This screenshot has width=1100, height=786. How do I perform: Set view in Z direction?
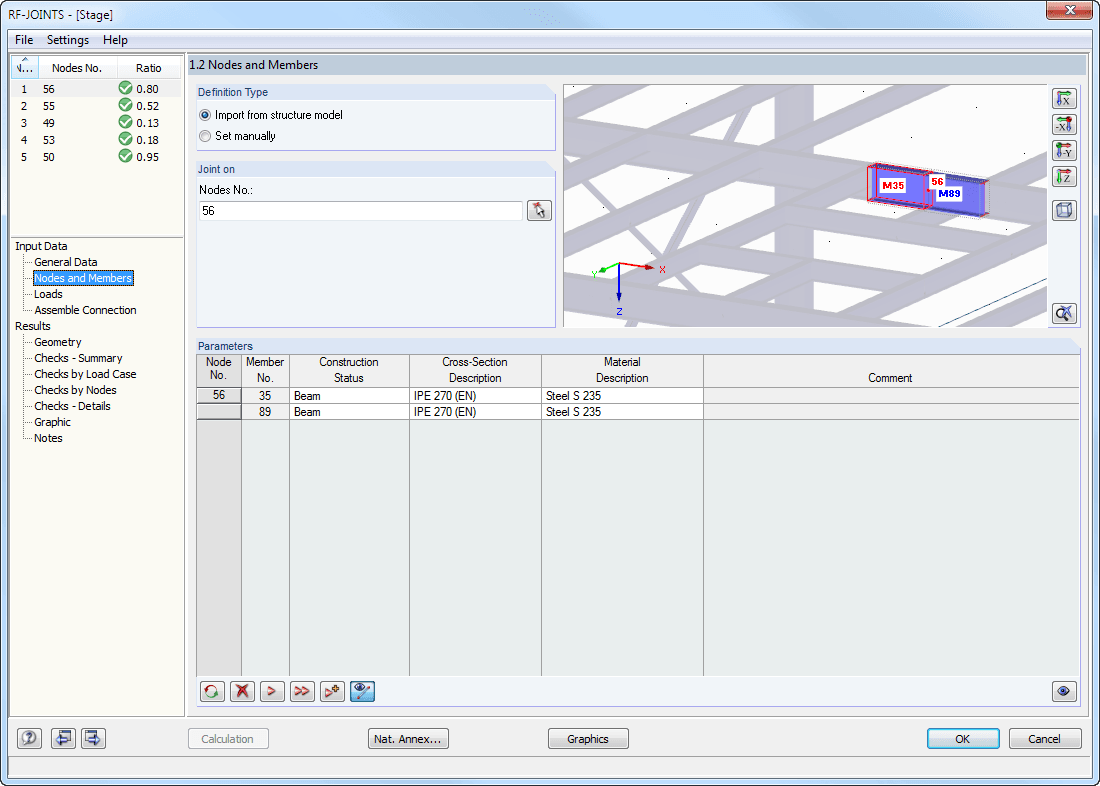pos(1064,176)
